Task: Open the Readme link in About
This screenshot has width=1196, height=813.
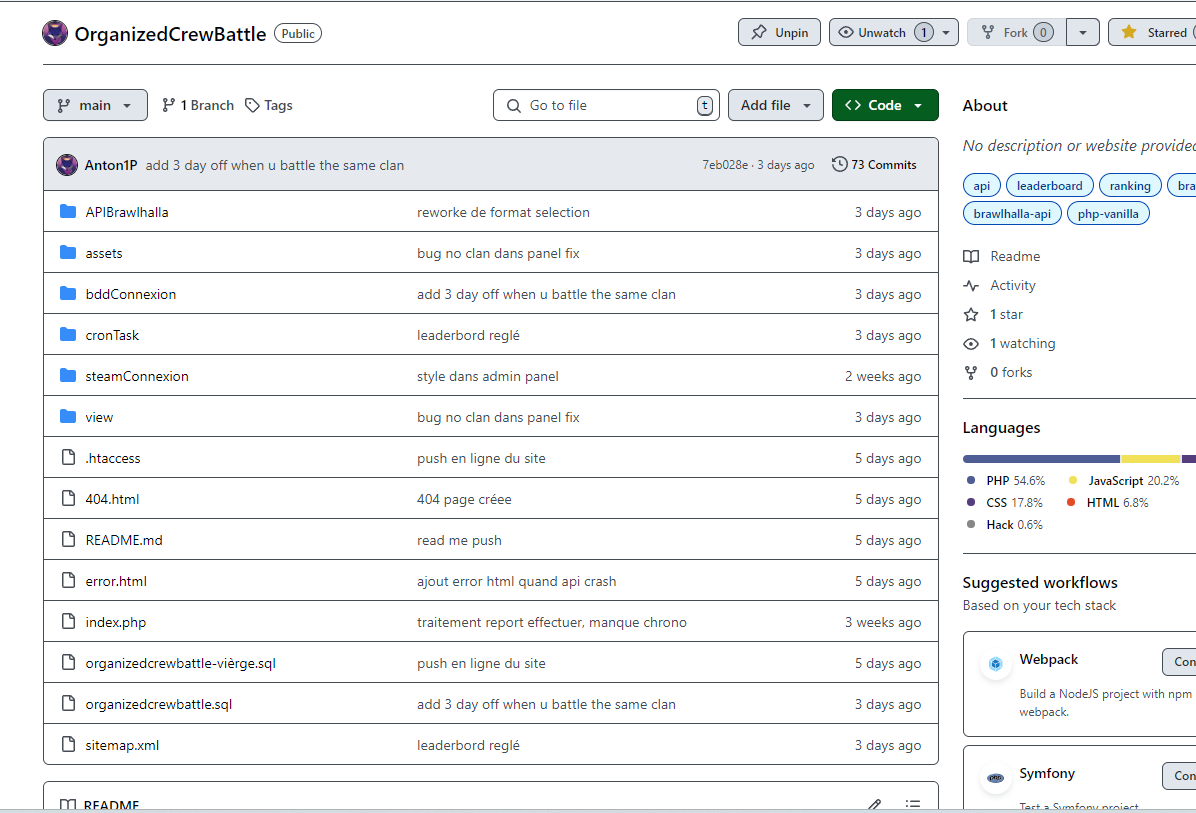Action: [x=1002, y=256]
